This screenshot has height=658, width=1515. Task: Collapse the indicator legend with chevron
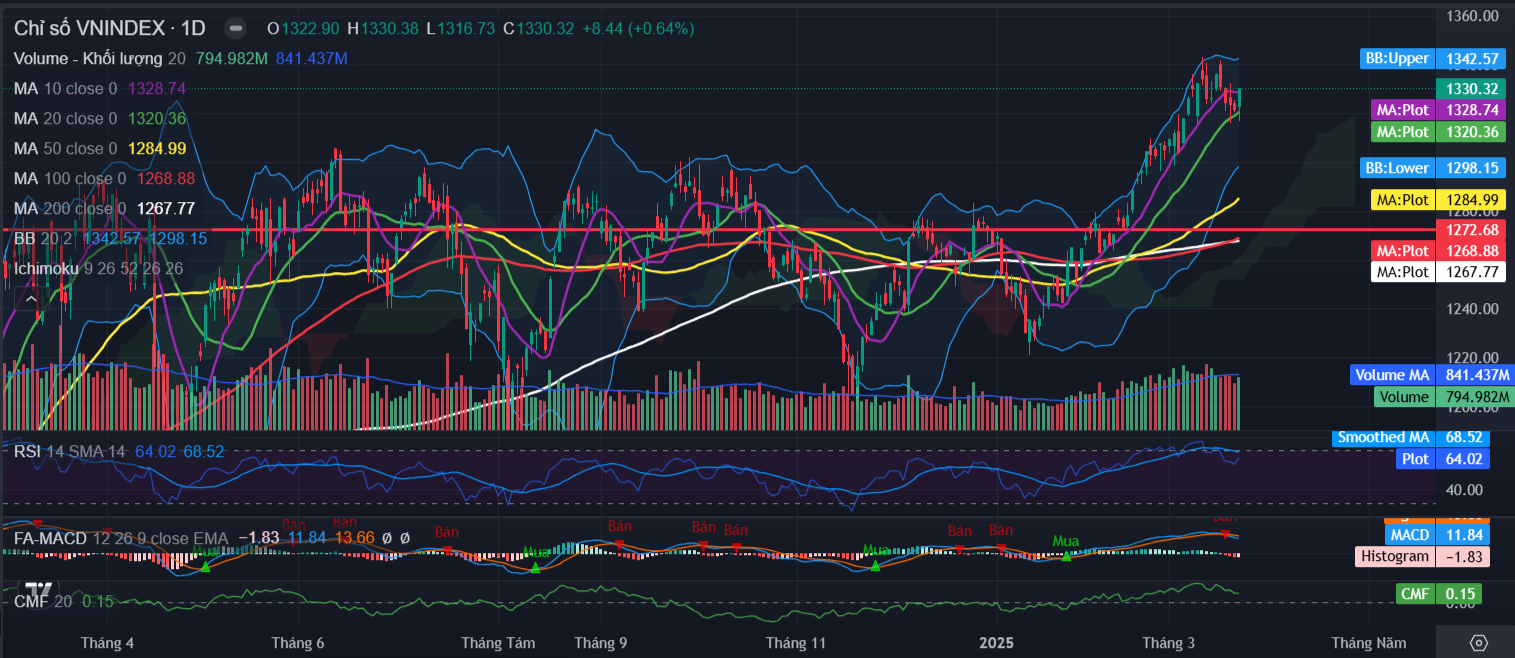(x=29, y=297)
